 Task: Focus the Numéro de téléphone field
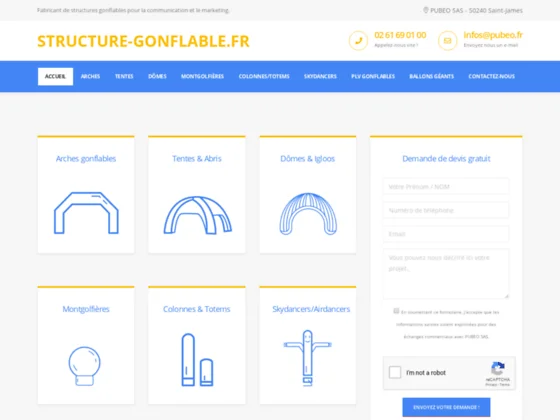(446, 210)
